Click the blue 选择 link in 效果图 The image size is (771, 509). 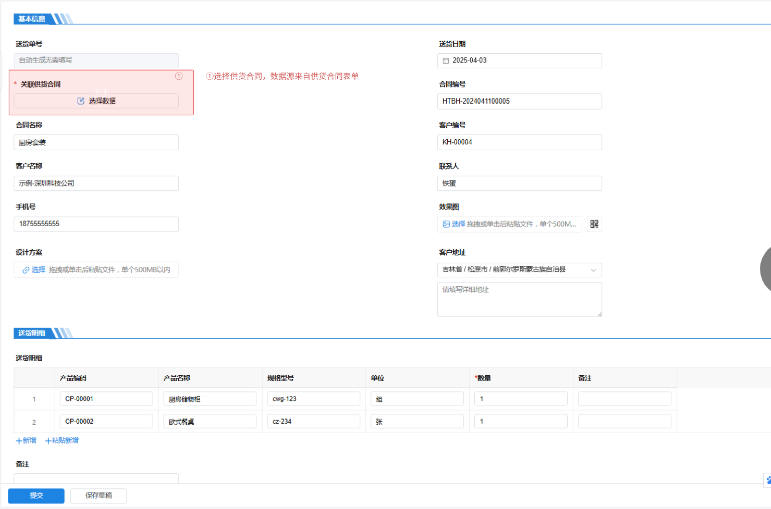coord(458,224)
